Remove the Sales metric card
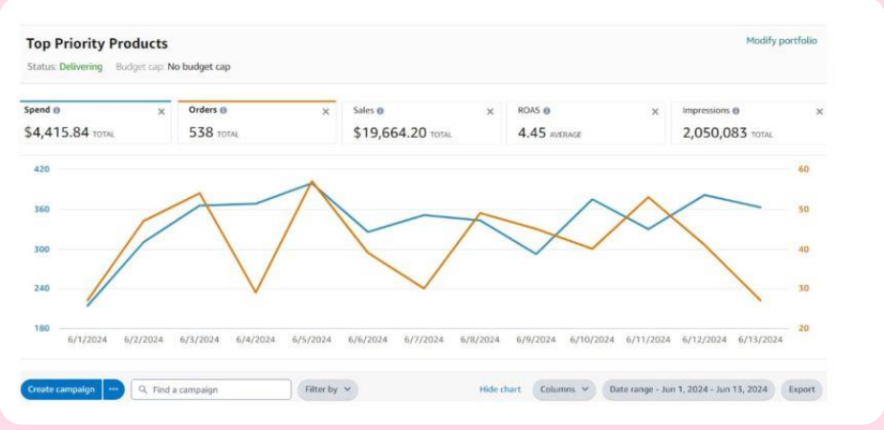884x430 pixels. 490,112
